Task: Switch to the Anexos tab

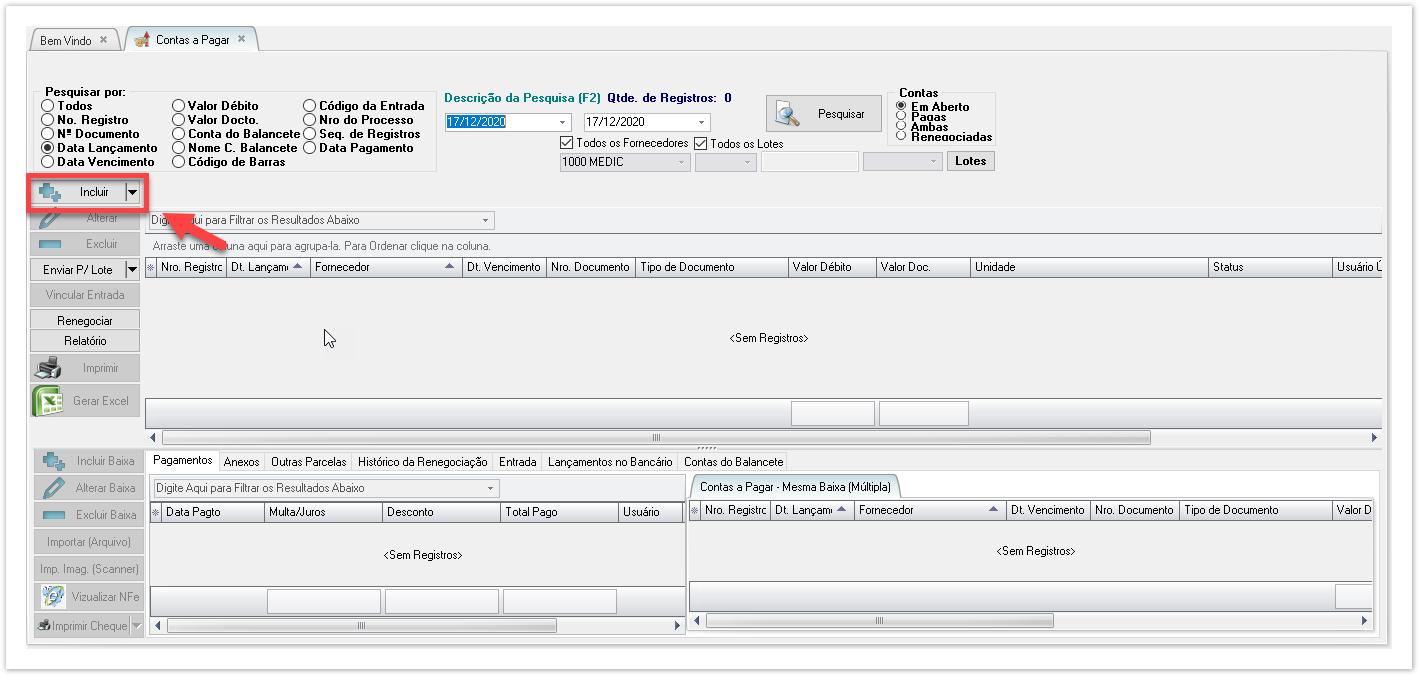Action: 241,462
